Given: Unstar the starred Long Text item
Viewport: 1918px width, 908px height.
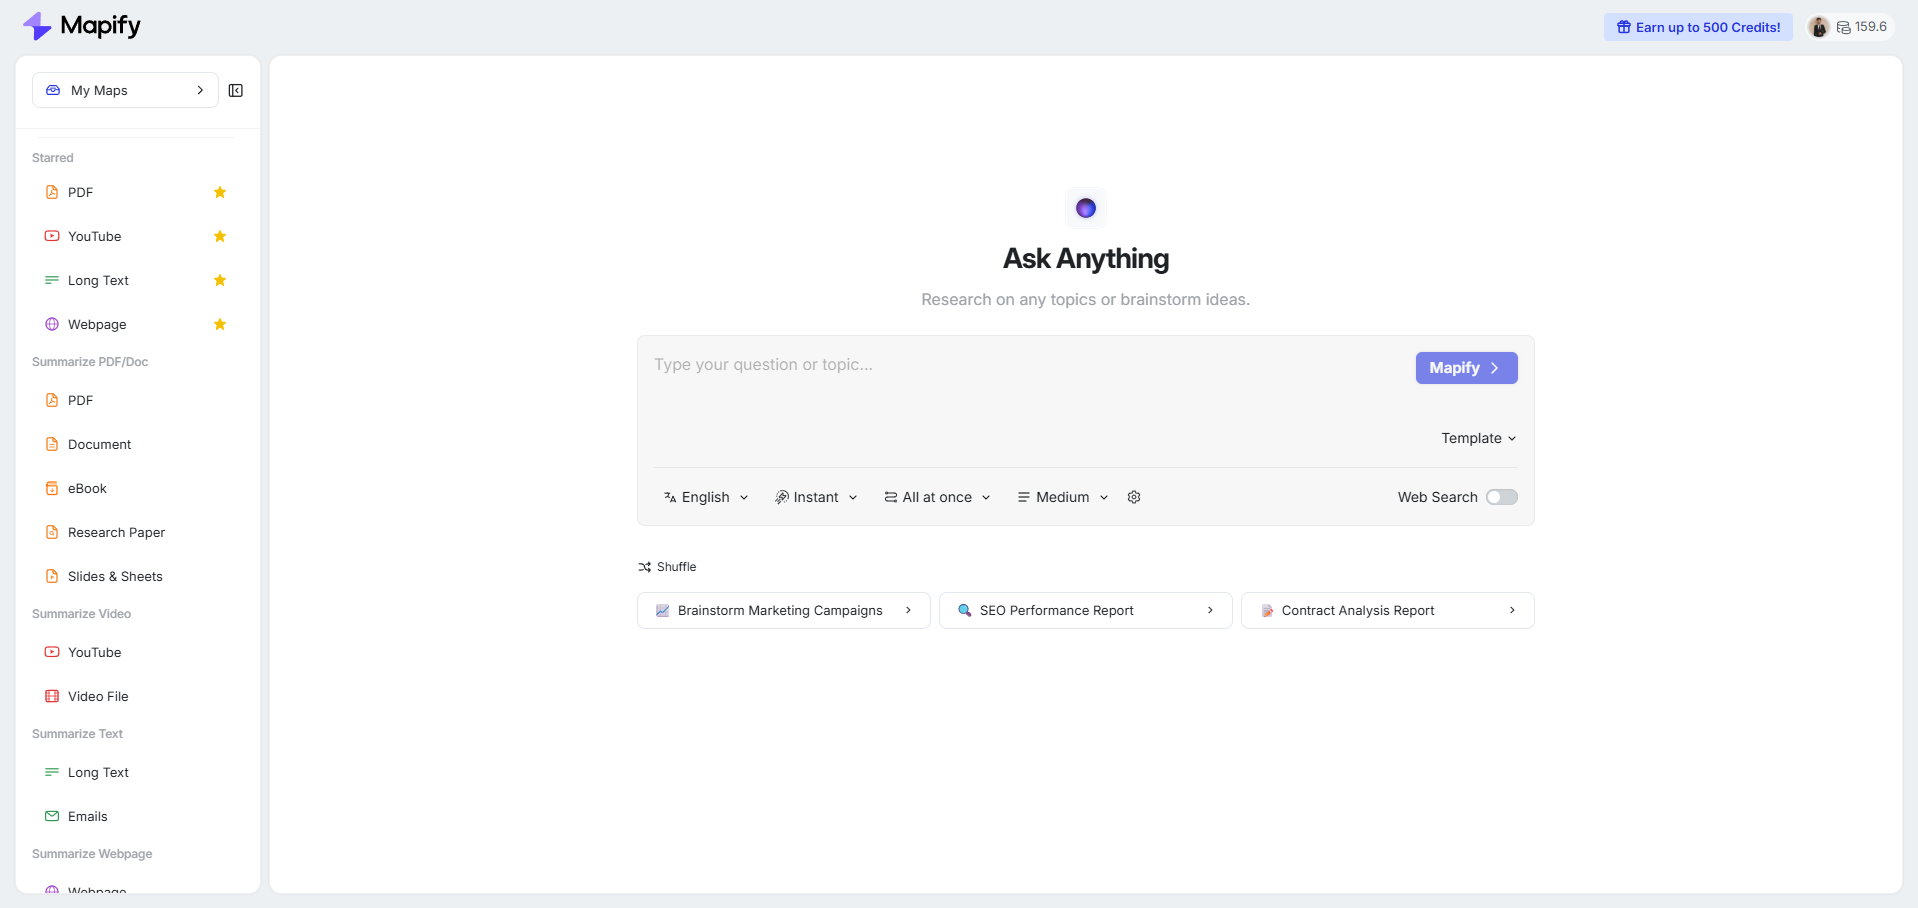Looking at the screenshot, I should pos(220,280).
